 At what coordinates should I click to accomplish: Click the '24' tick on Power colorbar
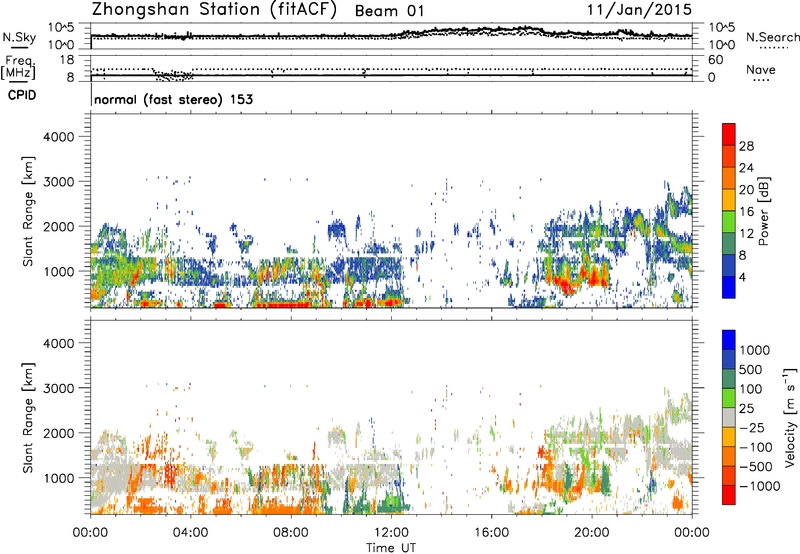[x=746, y=168]
